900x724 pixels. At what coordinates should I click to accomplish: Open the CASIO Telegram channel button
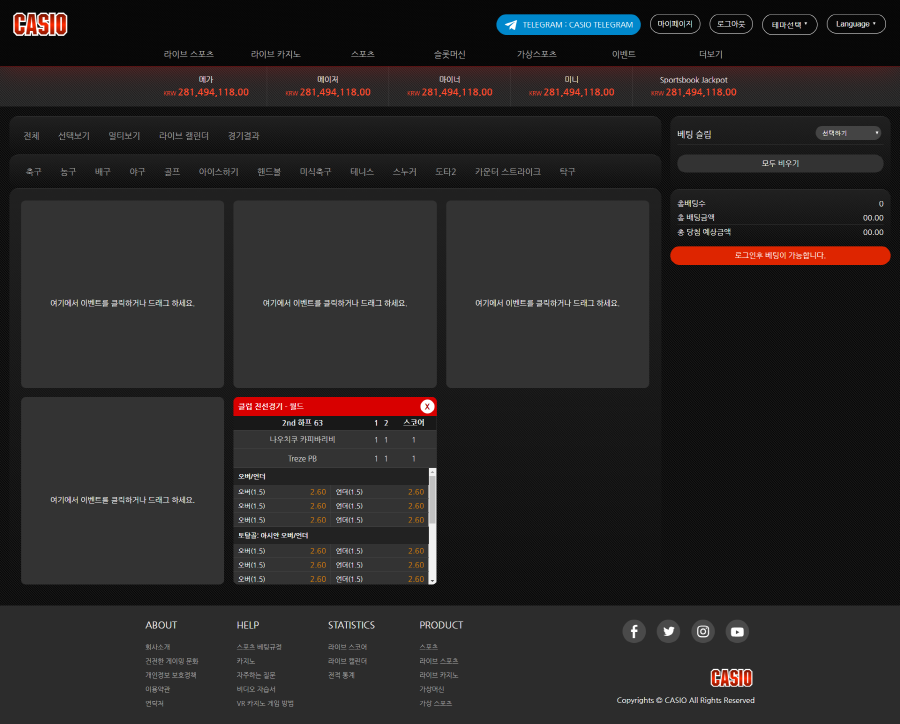pos(568,24)
